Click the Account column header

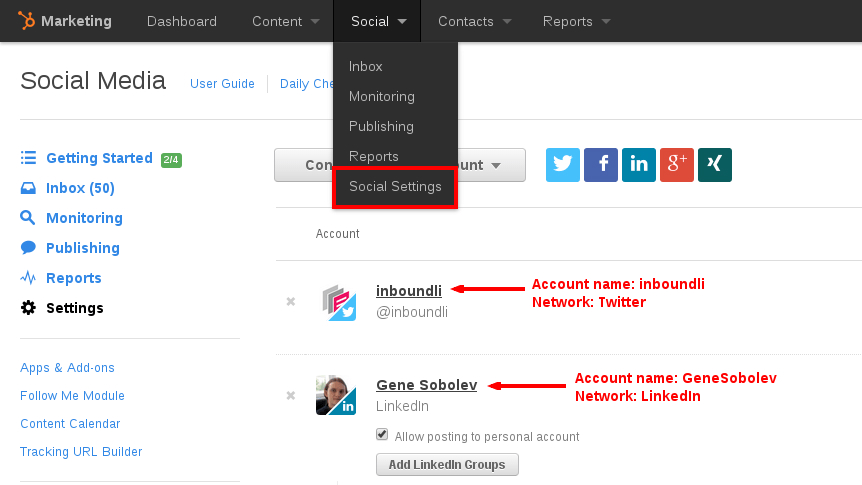[x=338, y=234]
